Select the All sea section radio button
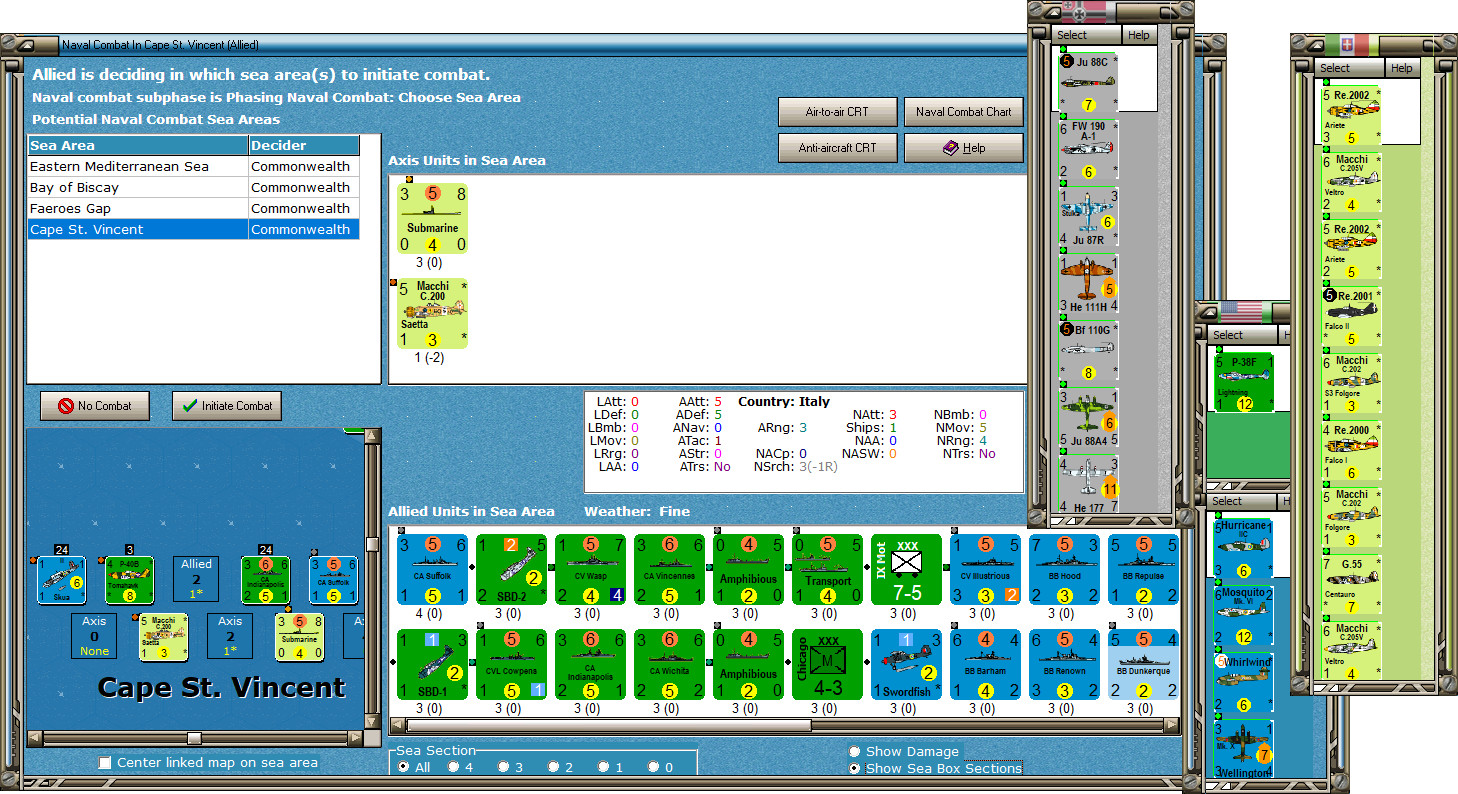 coord(404,767)
